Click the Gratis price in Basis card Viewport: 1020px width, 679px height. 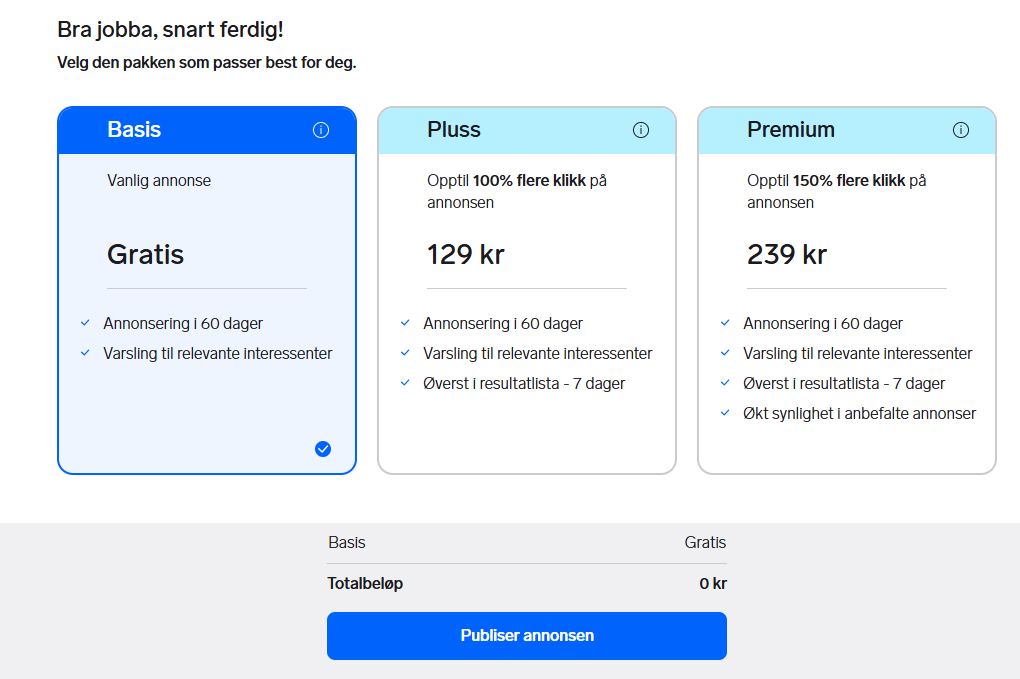click(146, 254)
